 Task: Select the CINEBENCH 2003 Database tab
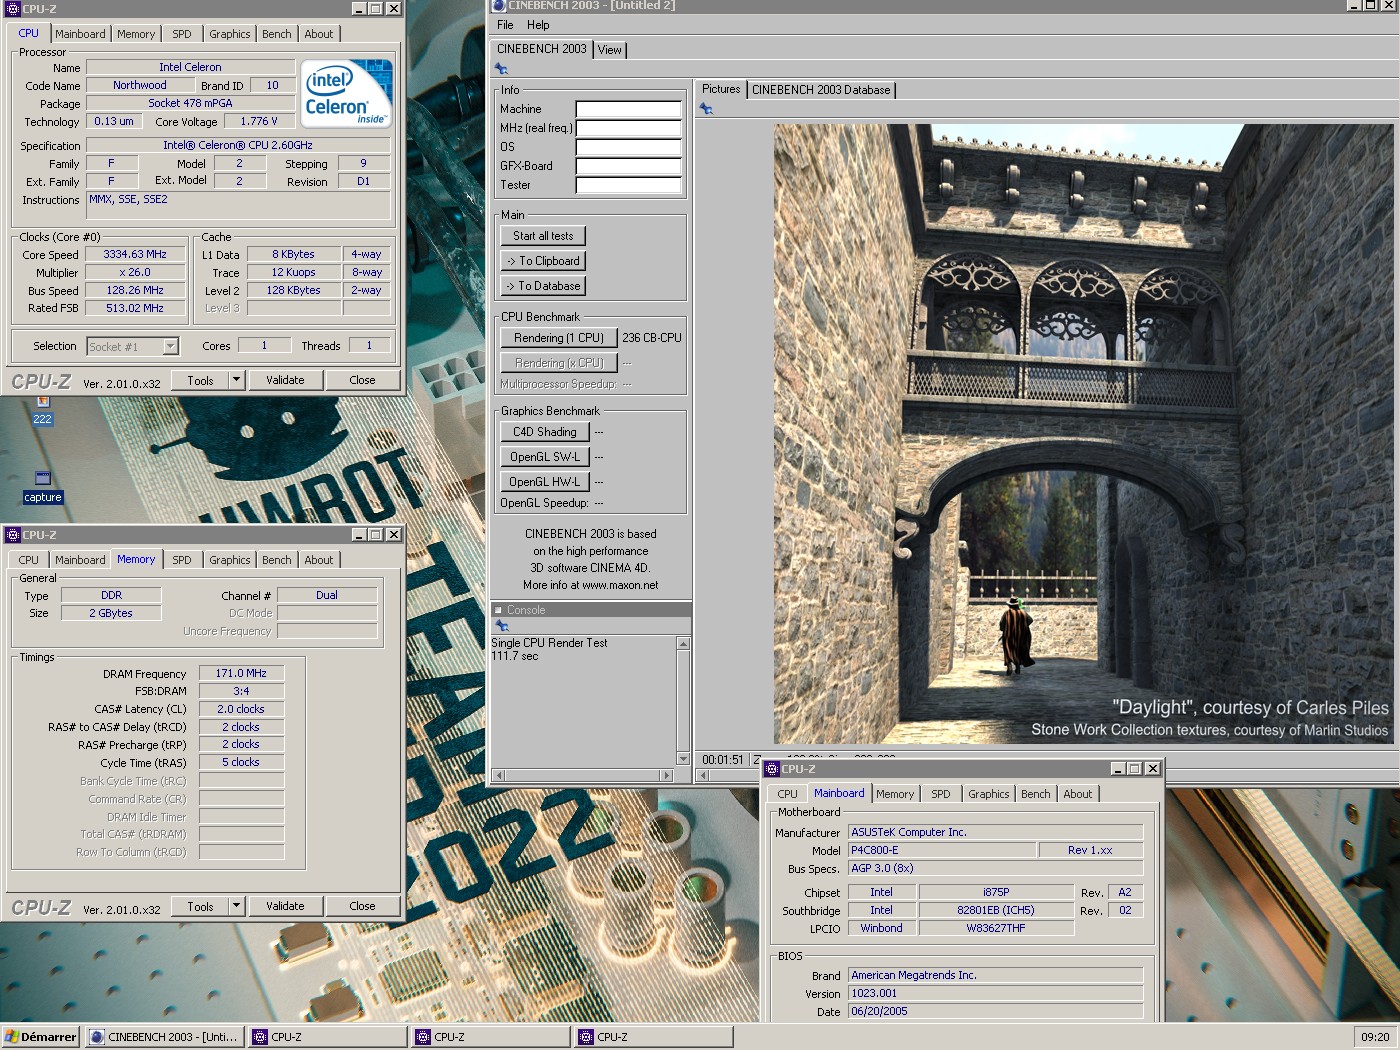(x=821, y=90)
